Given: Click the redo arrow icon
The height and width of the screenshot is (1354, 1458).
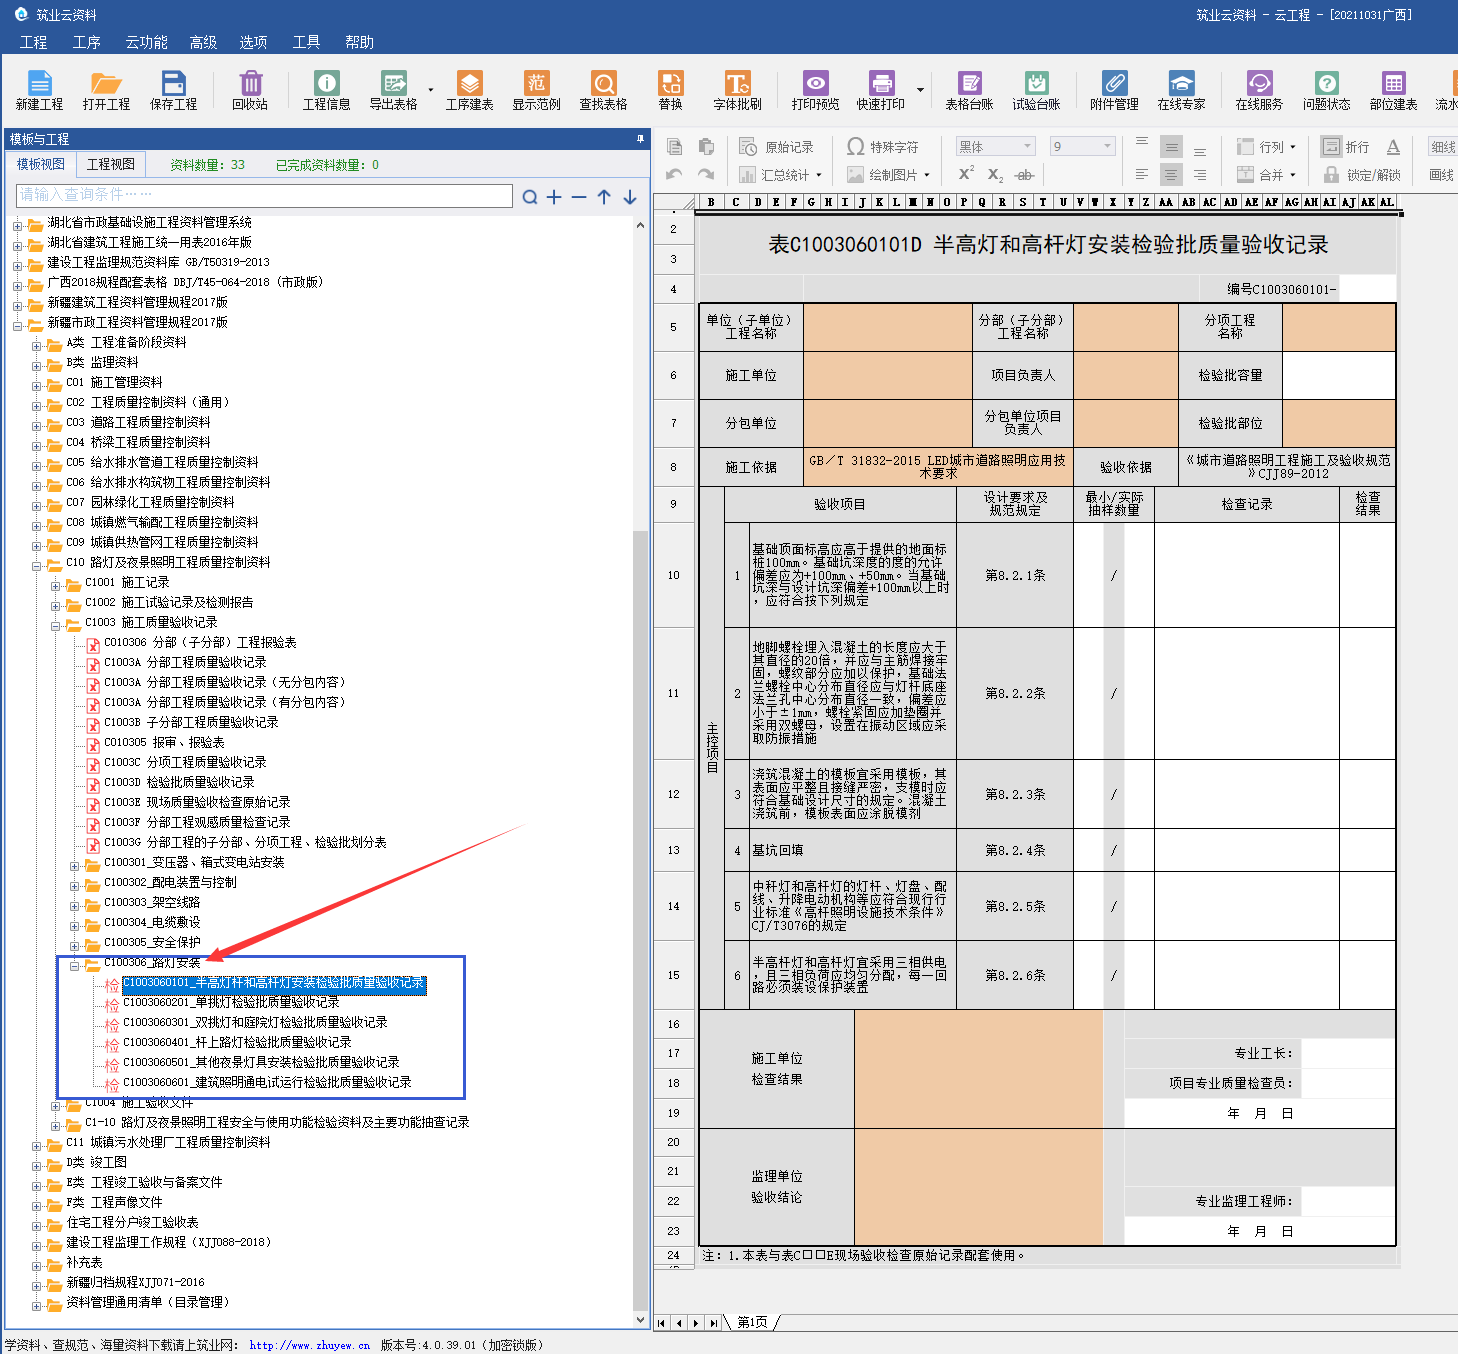Looking at the screenshot, I should point(706,174).
